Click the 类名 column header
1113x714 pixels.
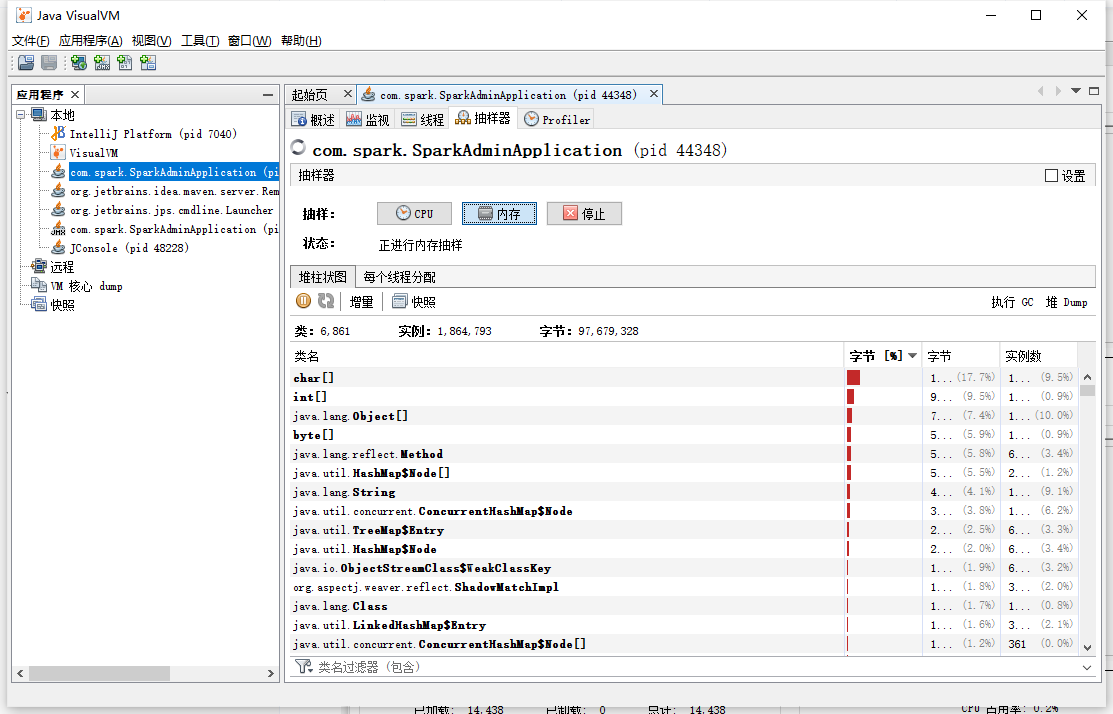click(x=566, y=356)
